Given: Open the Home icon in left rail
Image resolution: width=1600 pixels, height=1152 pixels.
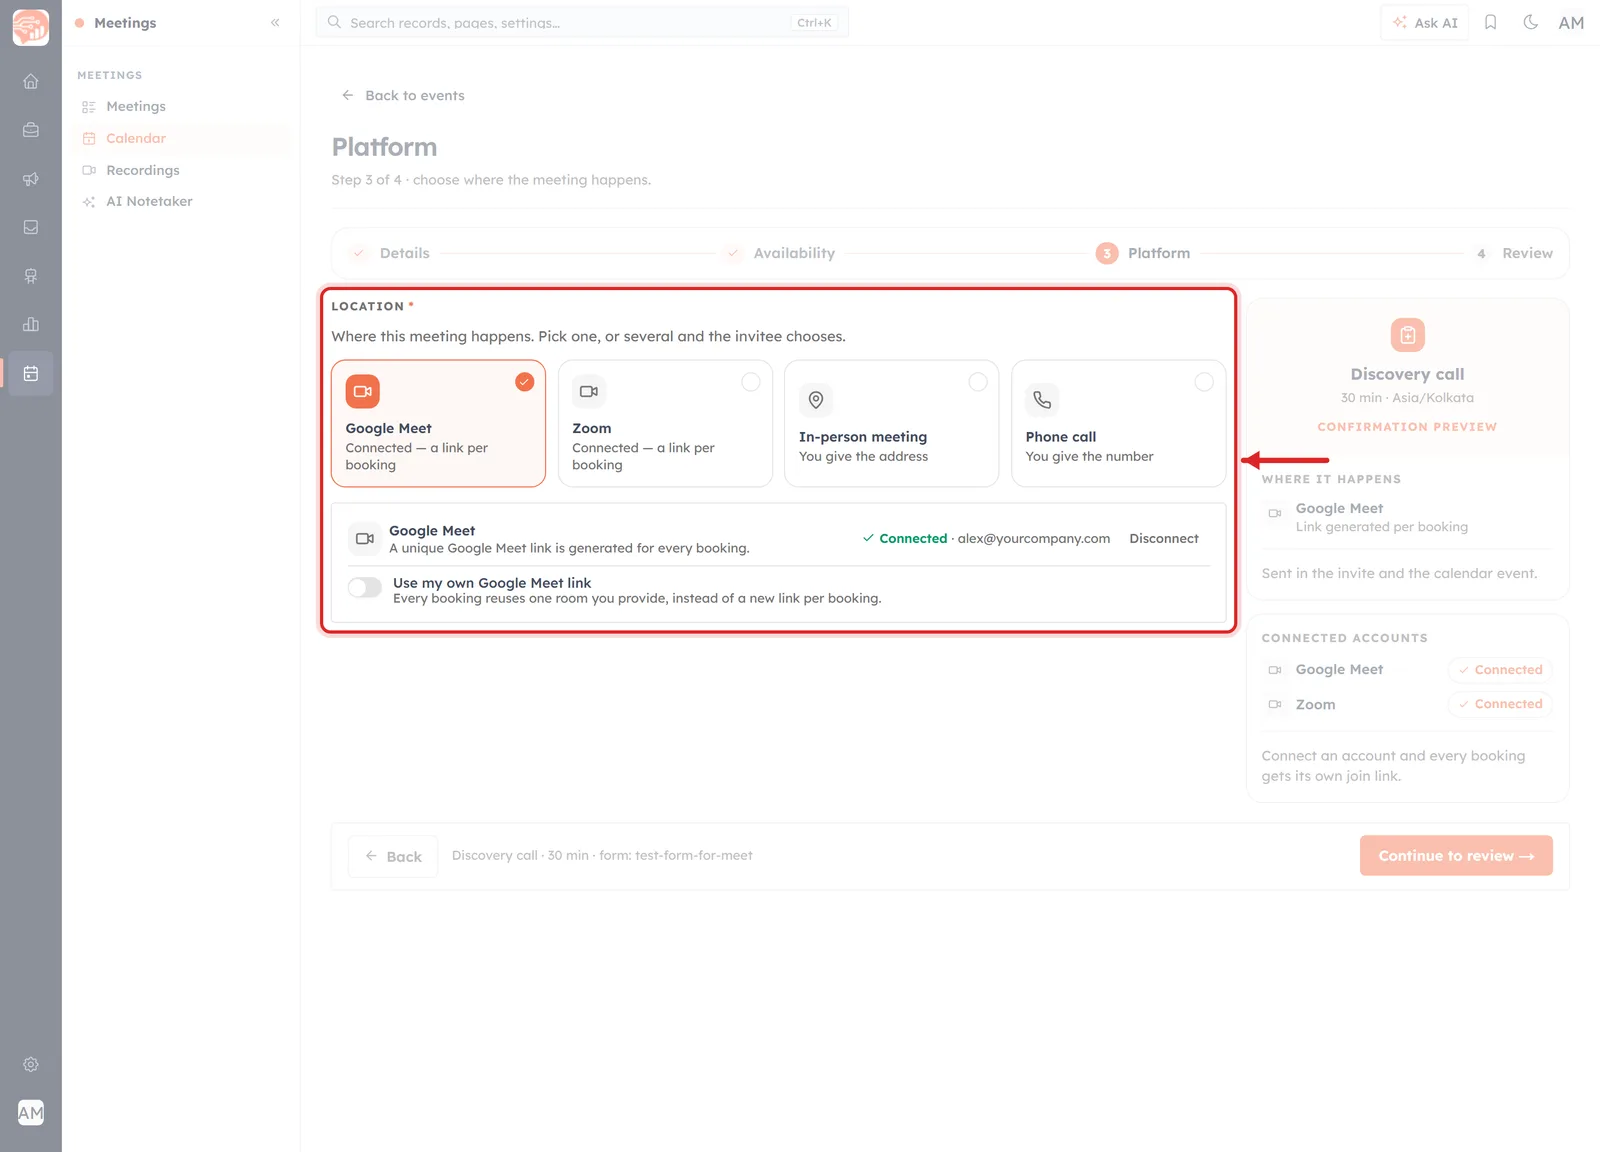Looking at the screenshot, I should point(31,81).
